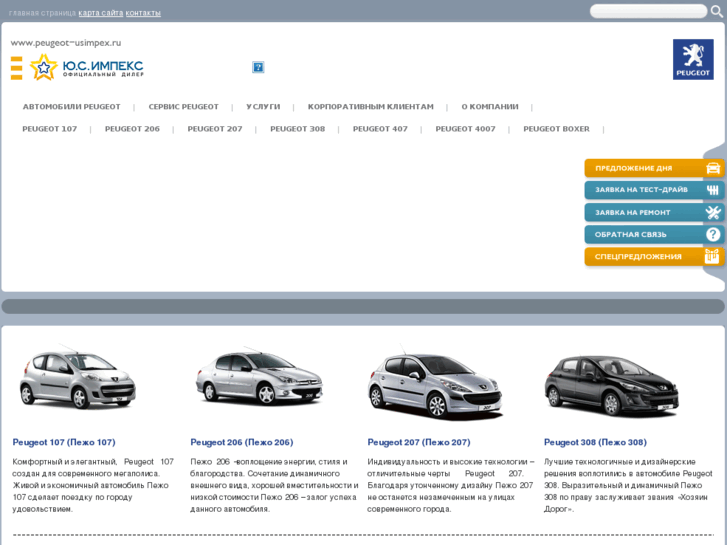The height and width of the screenshot is (545, 727).
Task: Click the Спецпредложения button
Action: coord(654,256)
